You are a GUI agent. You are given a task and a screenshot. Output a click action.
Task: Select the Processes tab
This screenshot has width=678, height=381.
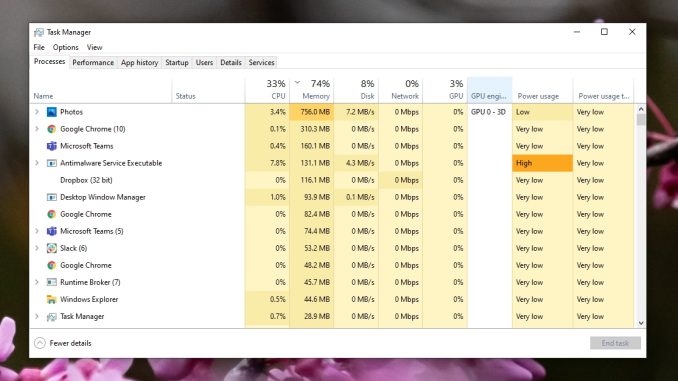49,62
